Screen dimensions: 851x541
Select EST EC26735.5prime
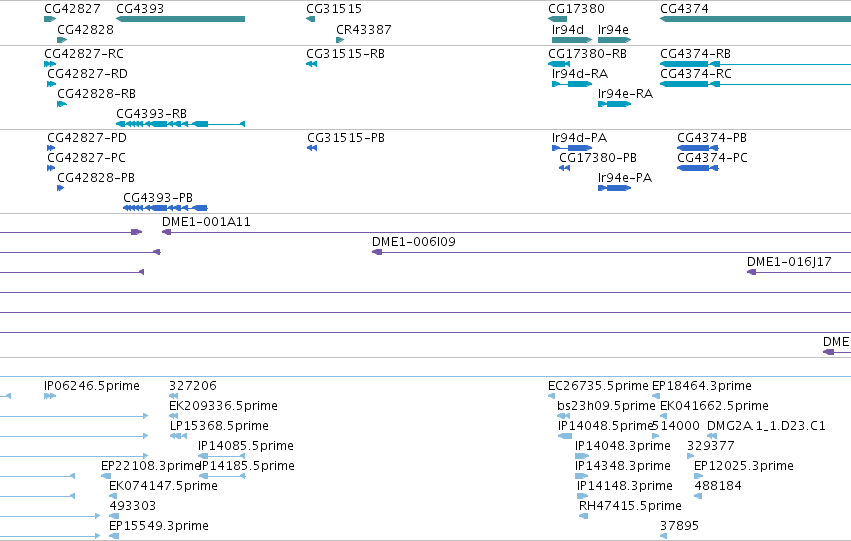(598, 386)
